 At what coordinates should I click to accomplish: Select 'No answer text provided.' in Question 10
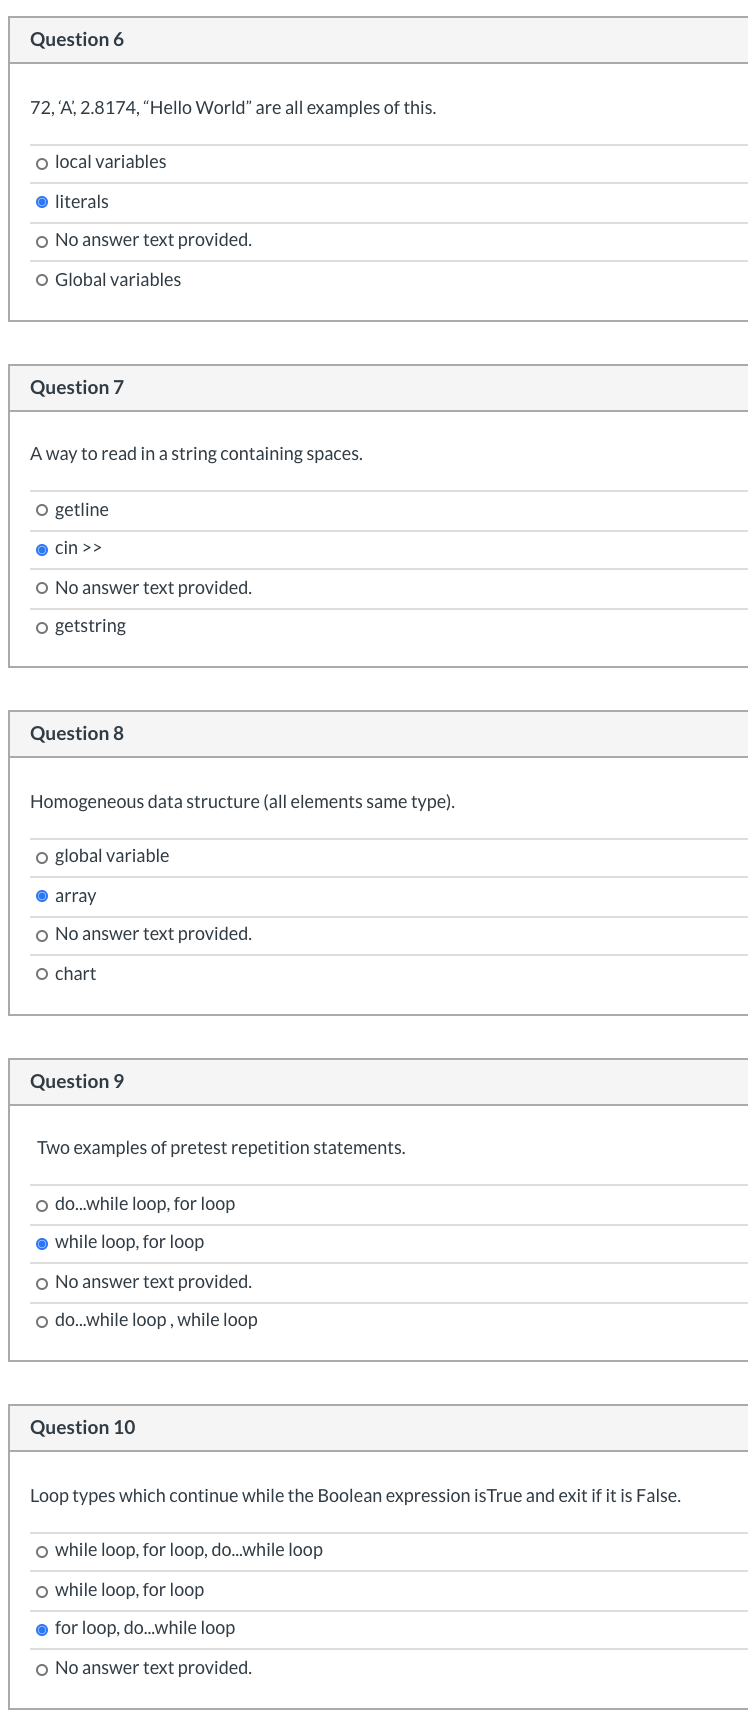coord(41,1669)
